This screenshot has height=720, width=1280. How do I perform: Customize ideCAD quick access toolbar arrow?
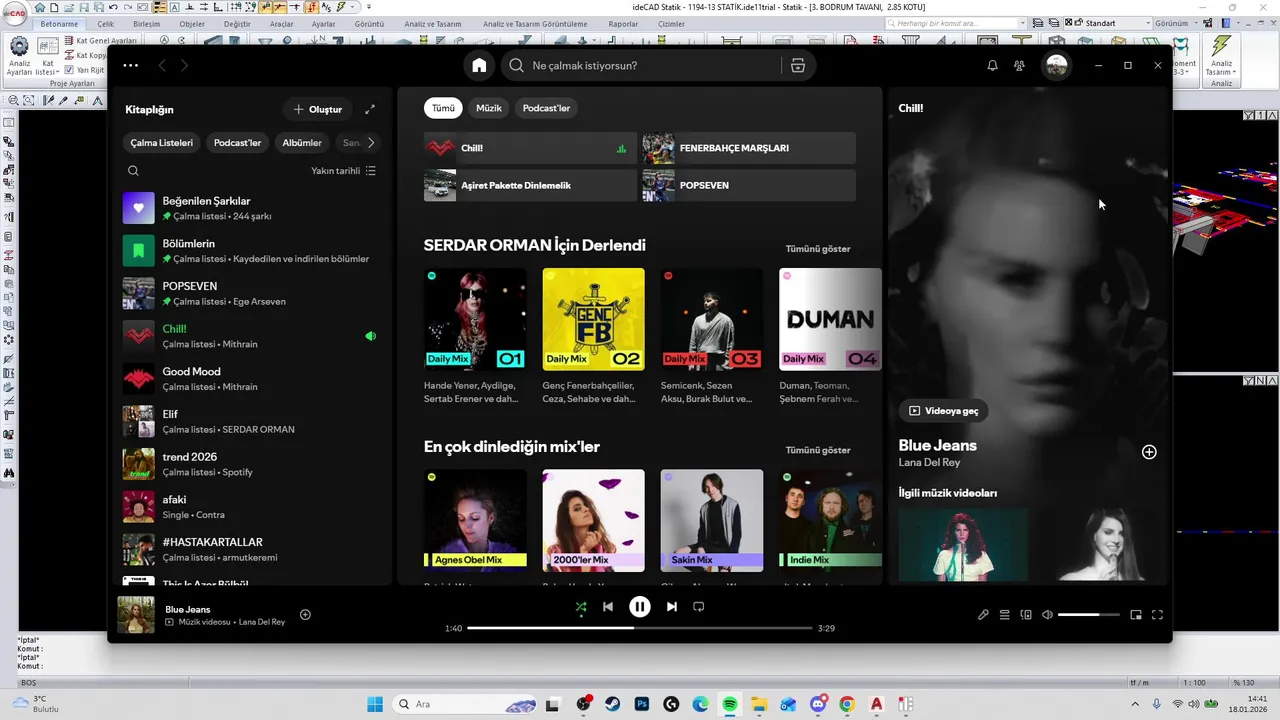[x=368, y=7]
